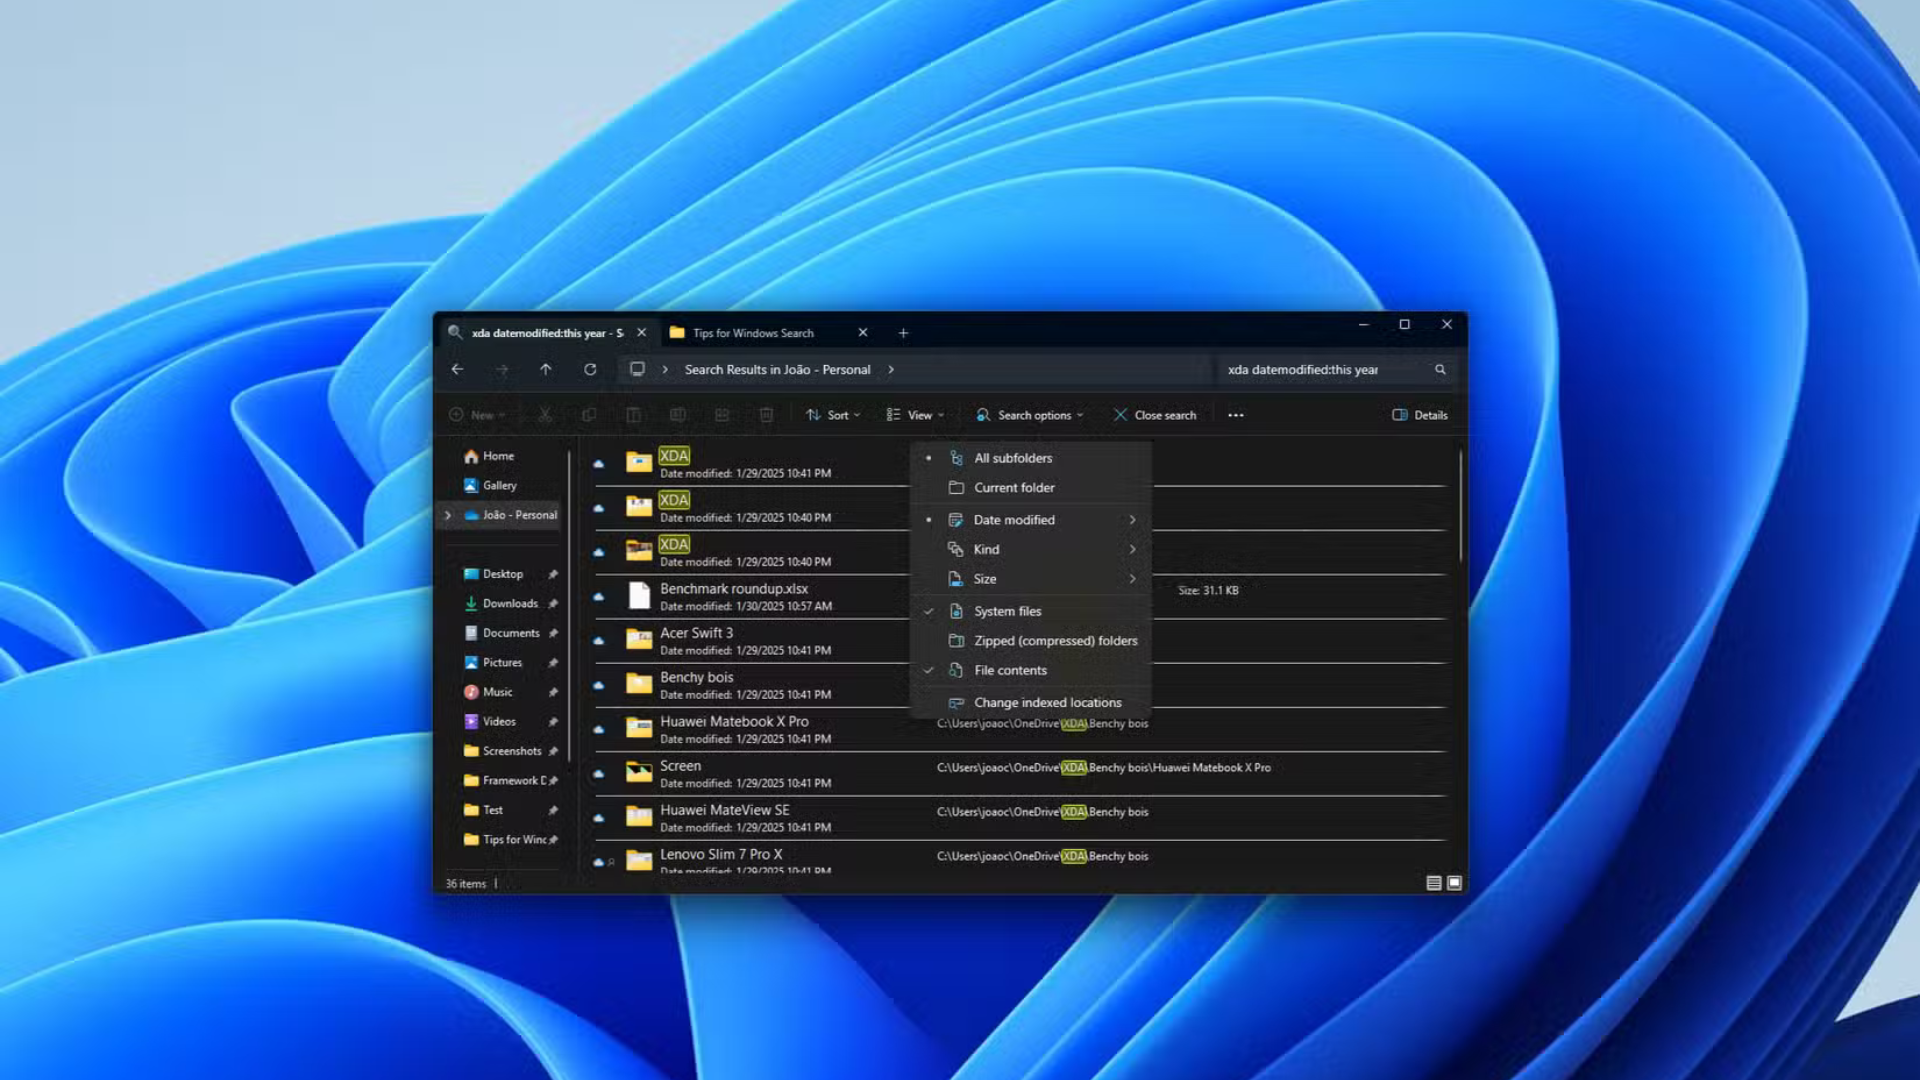Click the Close search icon
Viewport: 1920px width, 1080px height.
click(1155, 414)
